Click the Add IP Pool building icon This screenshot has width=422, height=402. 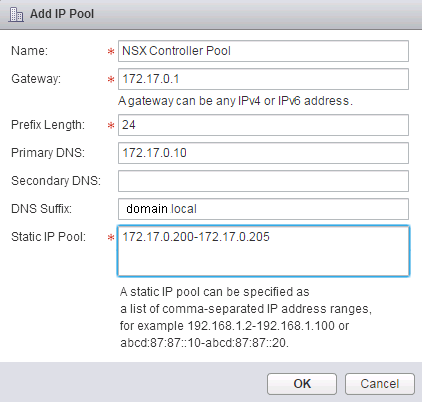pyautogui.click(x=16, y=15)
